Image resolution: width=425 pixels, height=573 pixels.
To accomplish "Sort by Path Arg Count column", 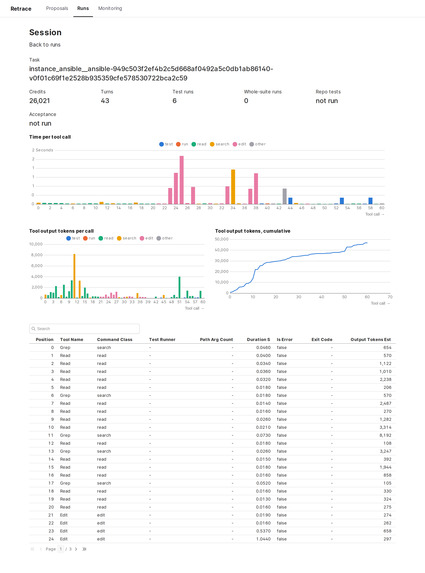I will [216, 339].
